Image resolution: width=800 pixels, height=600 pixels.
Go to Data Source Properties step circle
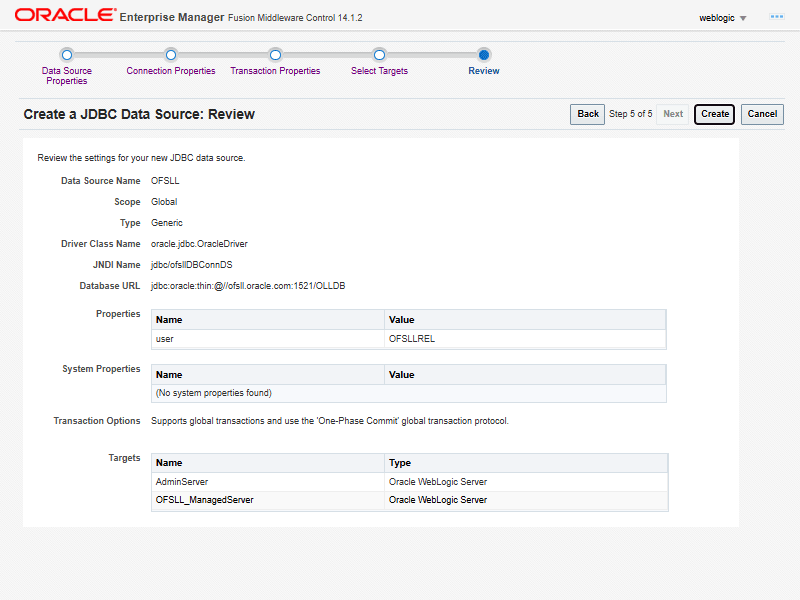[x=67, y=55]
